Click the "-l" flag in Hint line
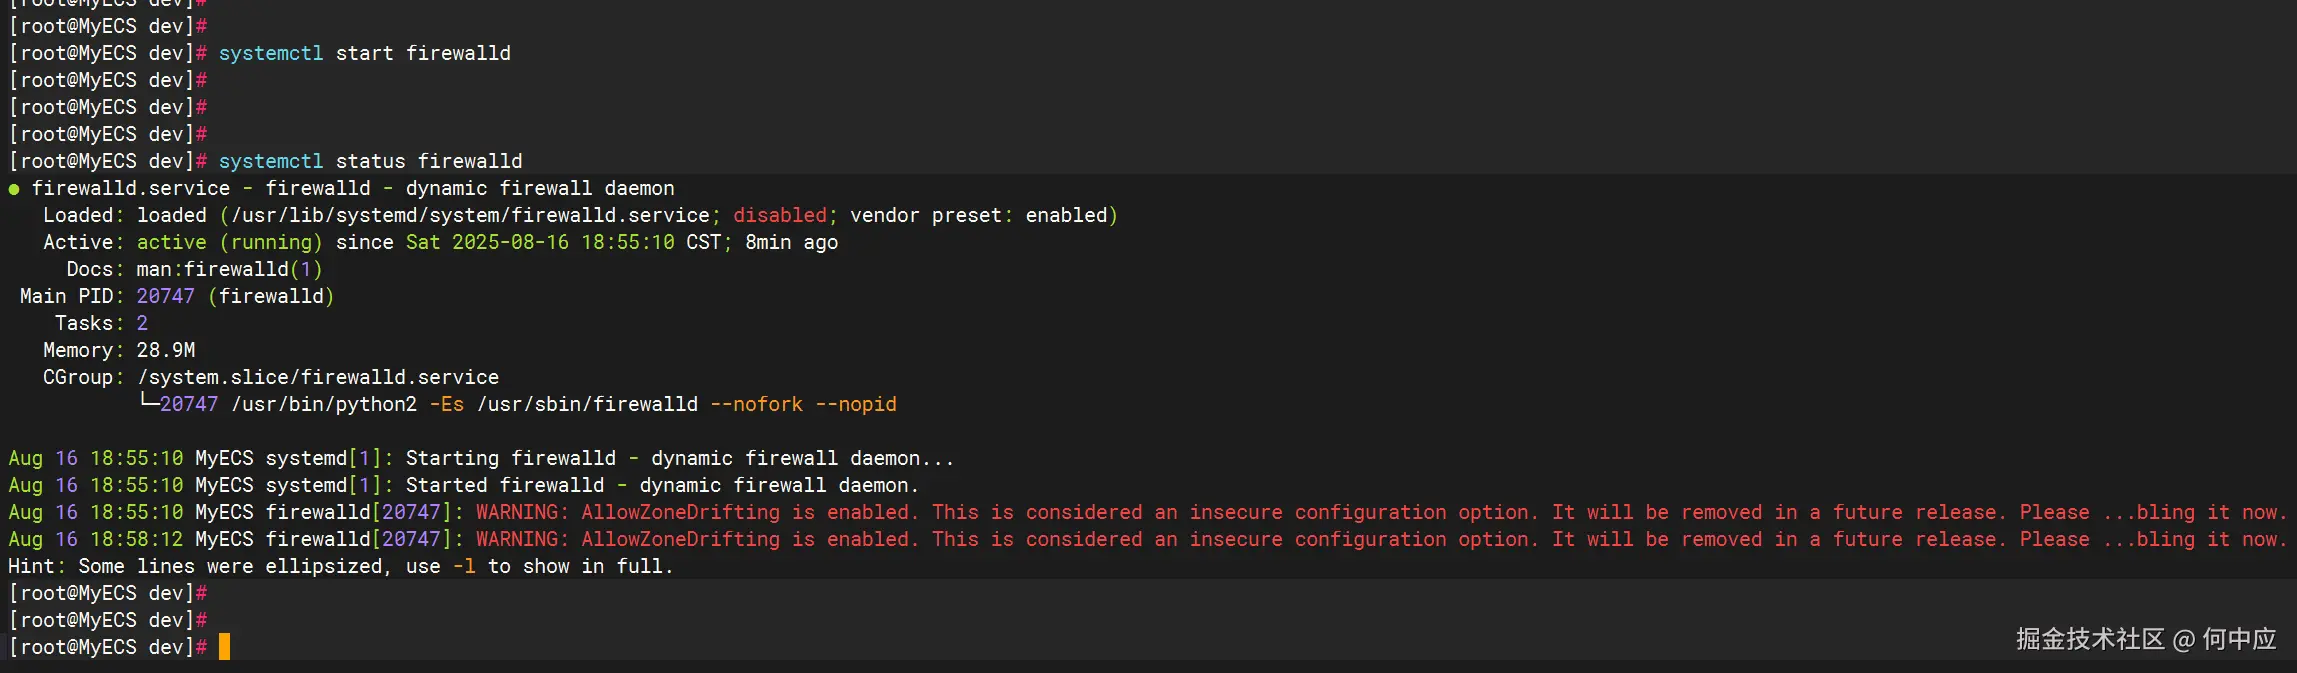Viewport: 2297px width, 673px height. point(464,566)
